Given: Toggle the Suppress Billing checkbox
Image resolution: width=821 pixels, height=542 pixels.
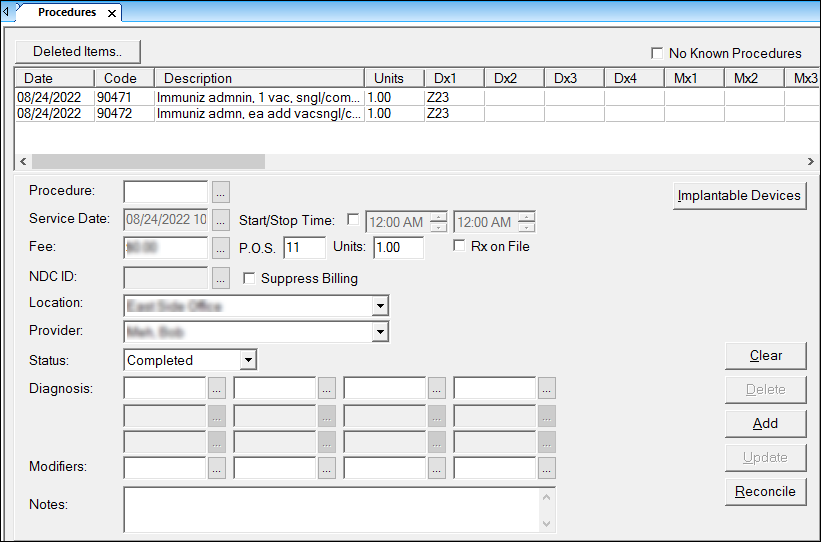Looking at the screenshot, I should point(249,278).
